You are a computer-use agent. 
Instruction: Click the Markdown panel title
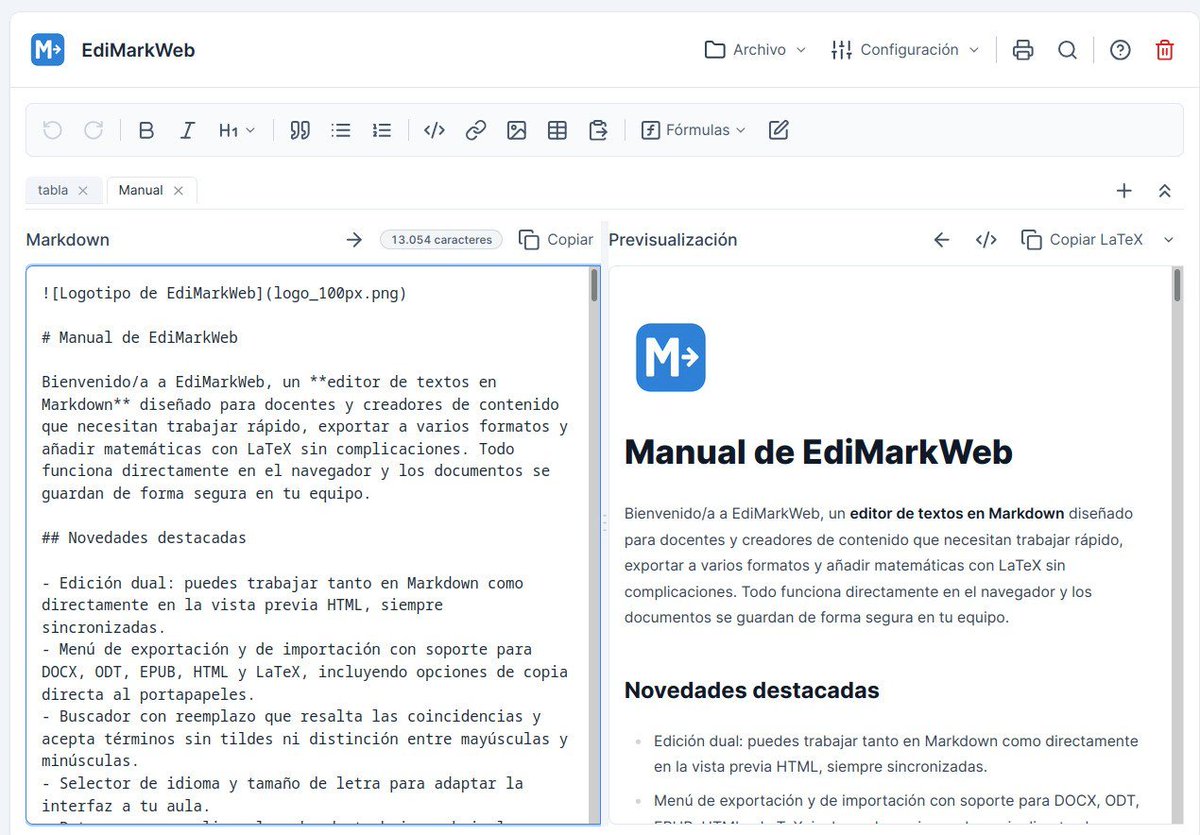point(68,240)
